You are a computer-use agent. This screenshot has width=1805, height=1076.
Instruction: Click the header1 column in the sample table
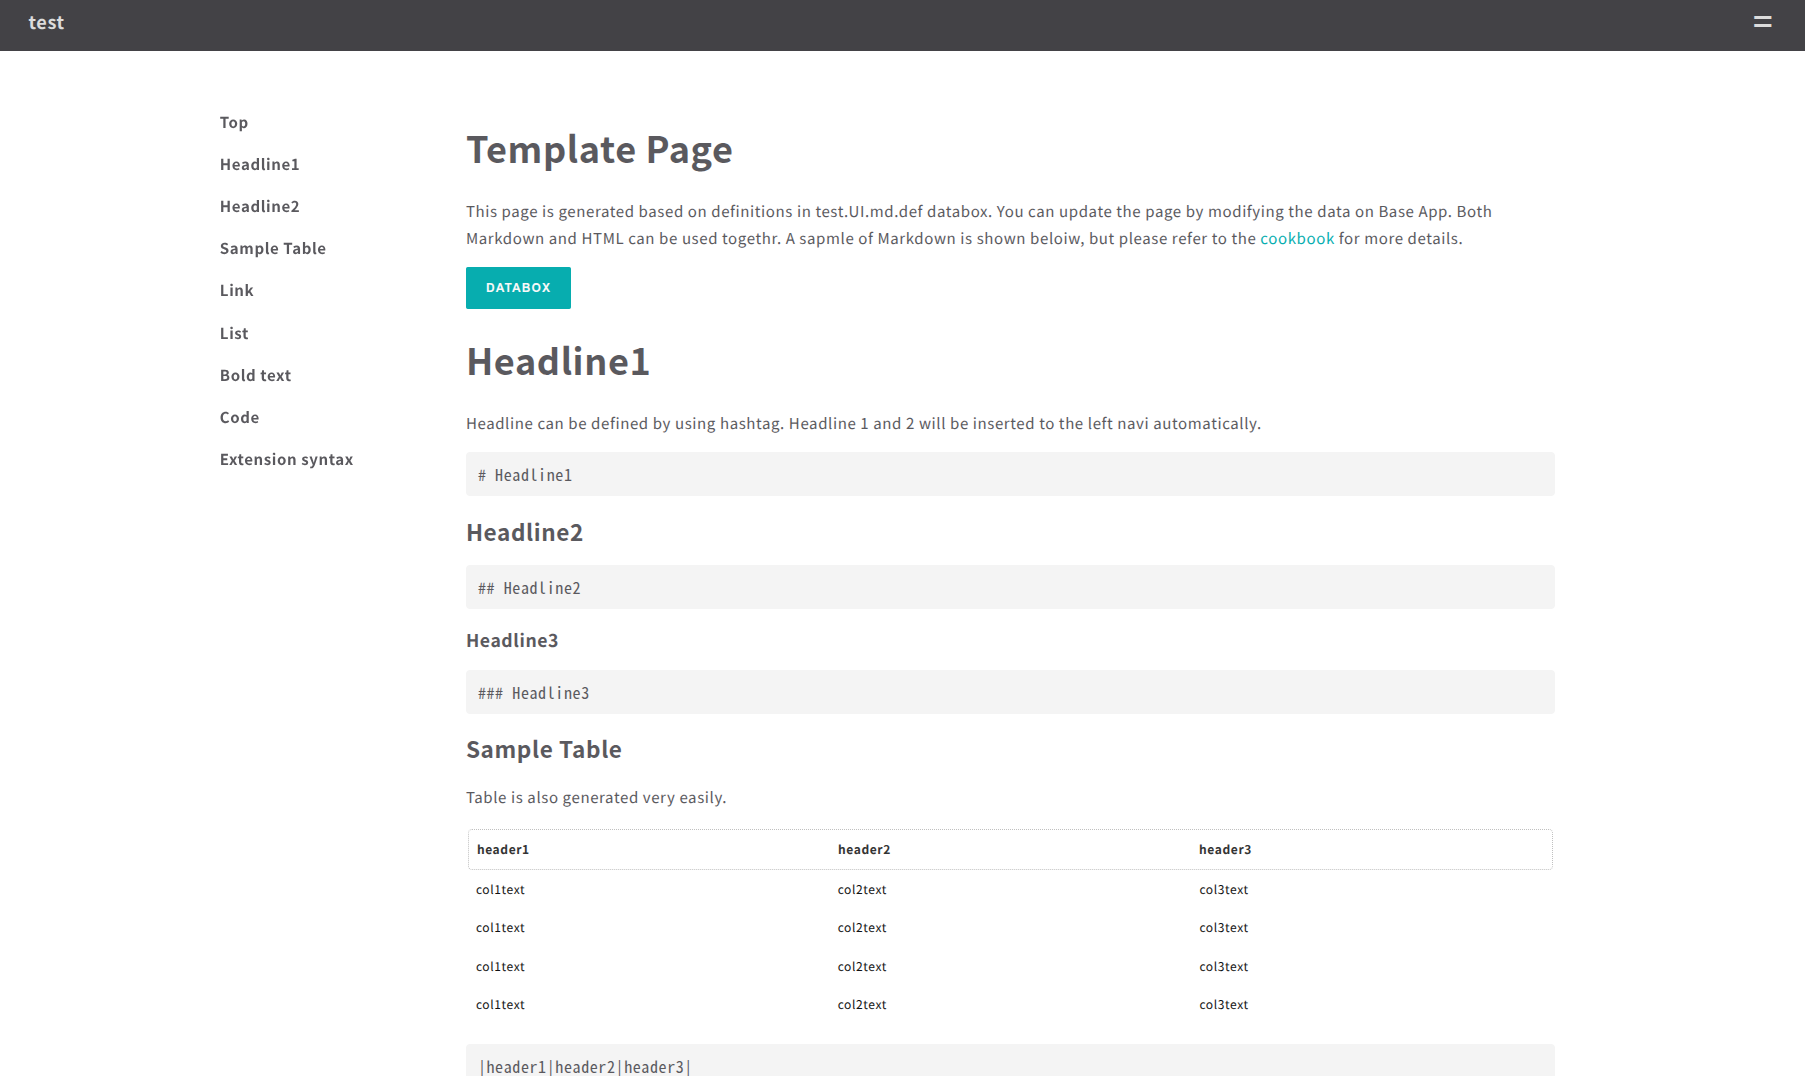503,849
